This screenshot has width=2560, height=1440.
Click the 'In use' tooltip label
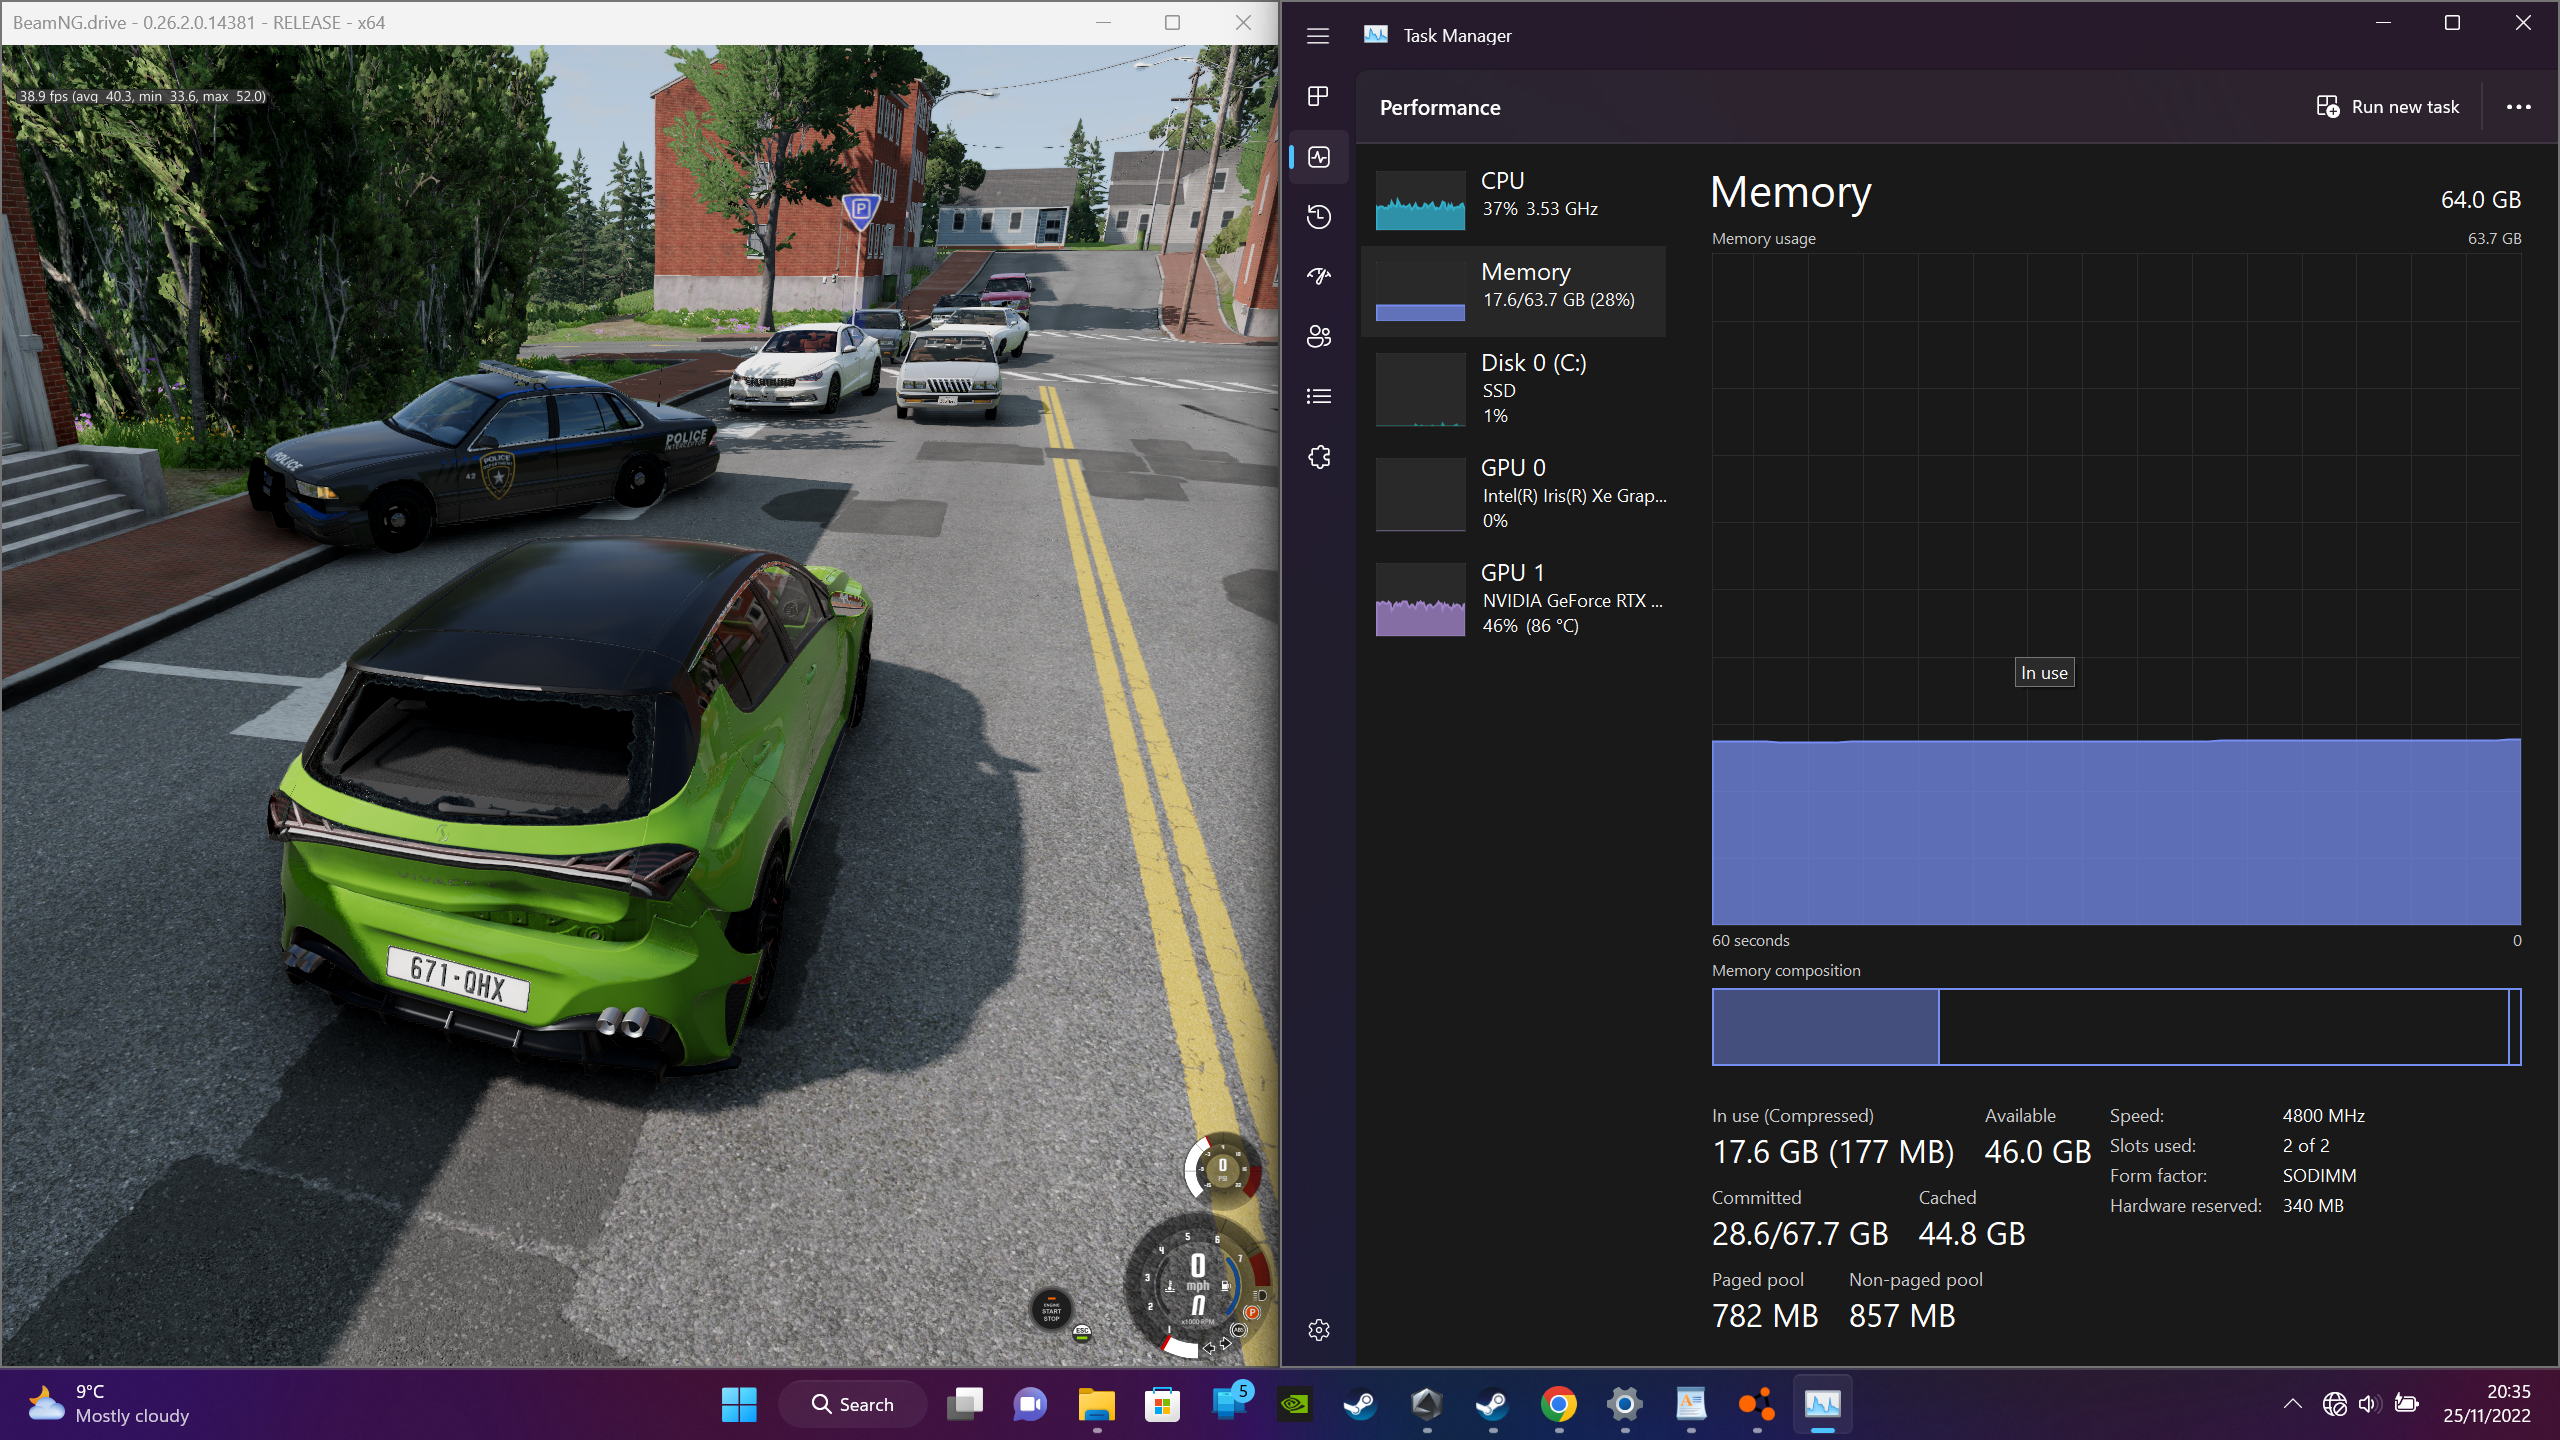[2044, 673]
